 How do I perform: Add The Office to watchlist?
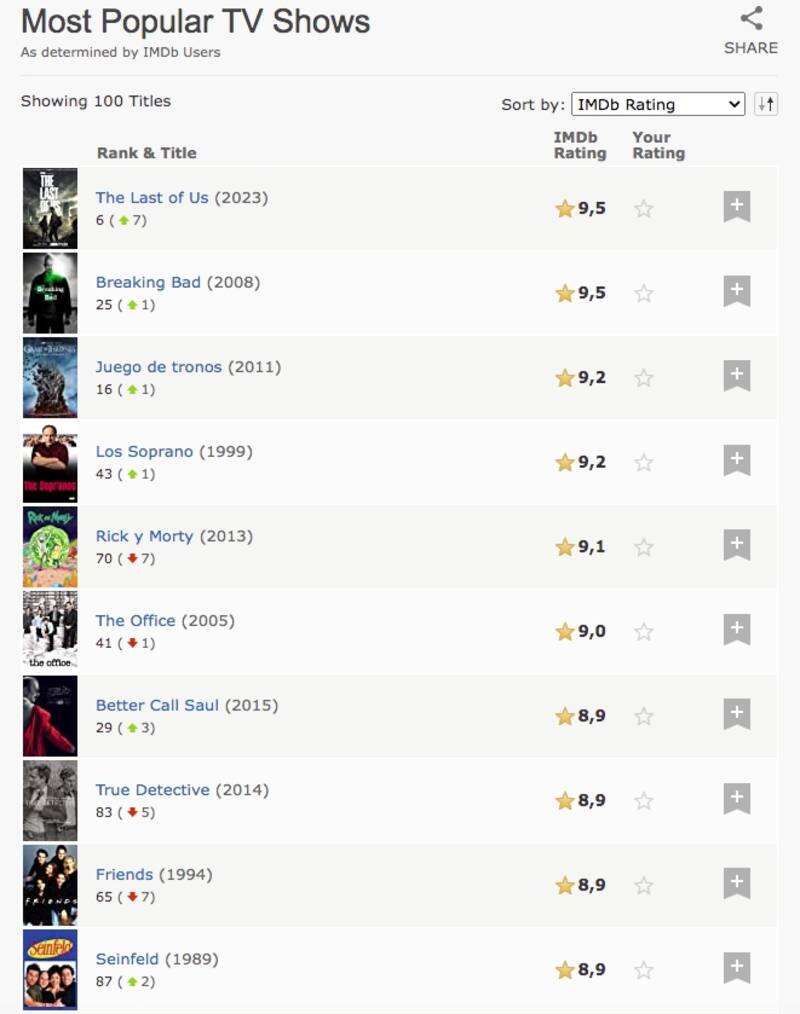(x=737, y=630)
